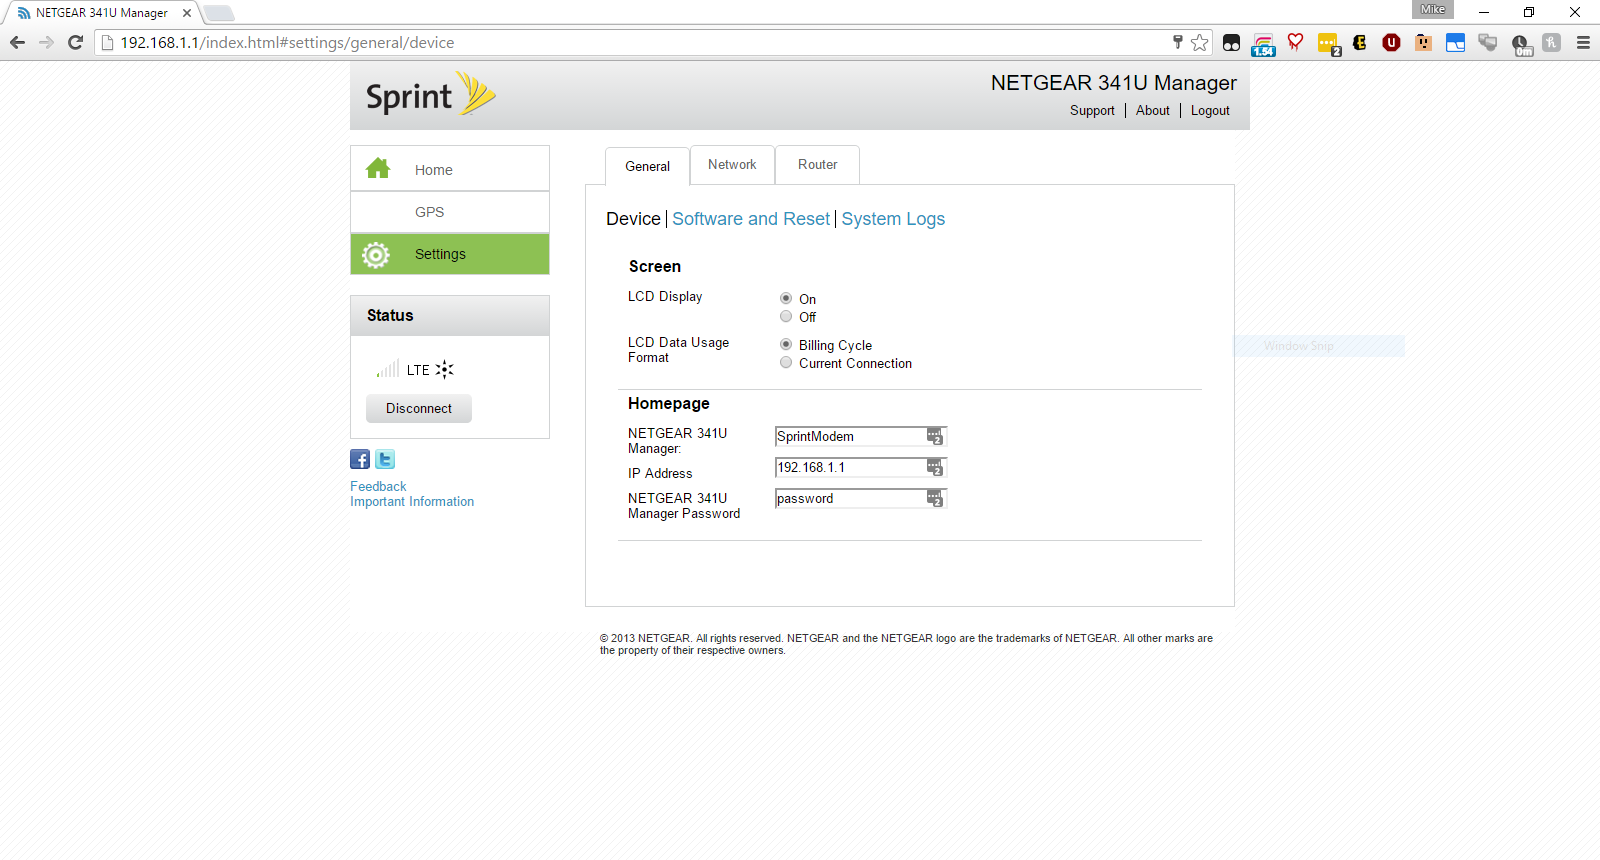Close the NETGEAR 341U Manager browser tab
Image resolution: width=1600 pixels, height=860 pixels.
187,13
